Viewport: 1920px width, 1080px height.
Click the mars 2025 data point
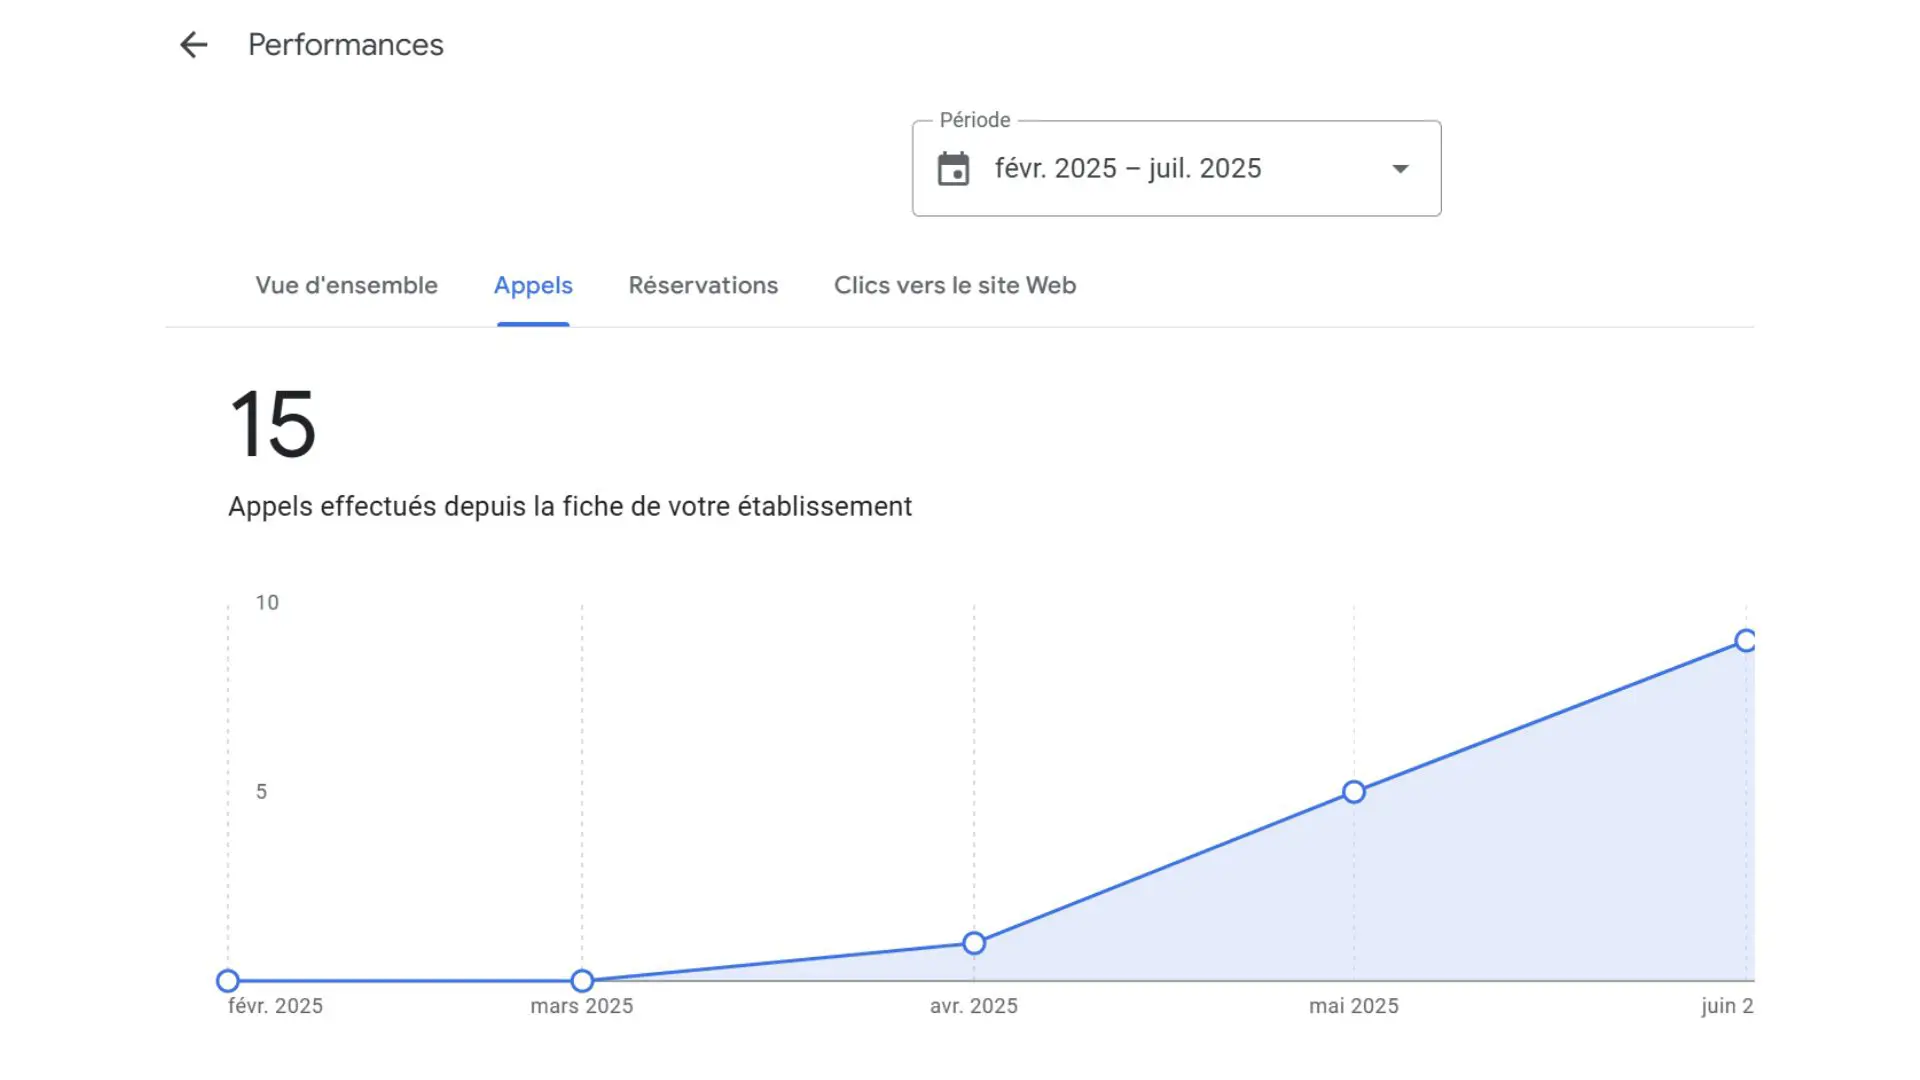pos(582,981)
